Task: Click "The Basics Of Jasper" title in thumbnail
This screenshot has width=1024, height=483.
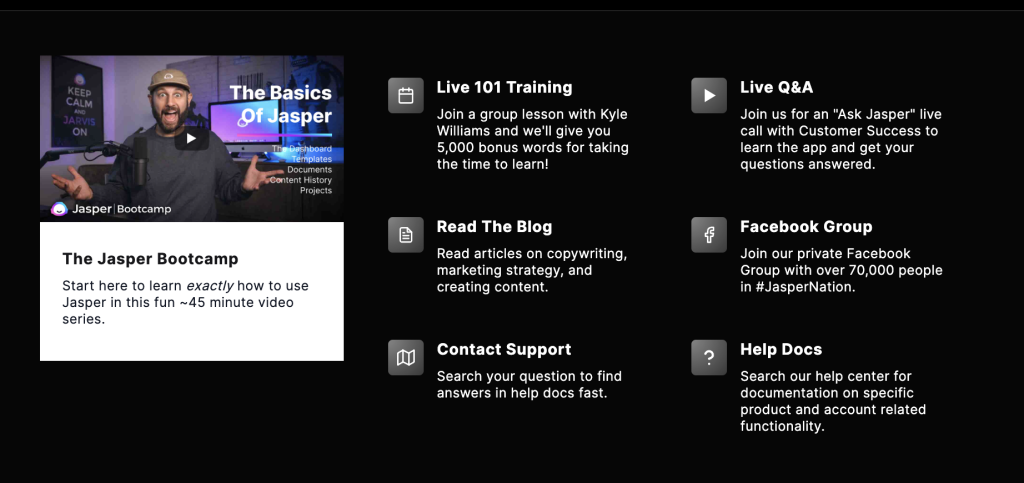Action: 281,104
